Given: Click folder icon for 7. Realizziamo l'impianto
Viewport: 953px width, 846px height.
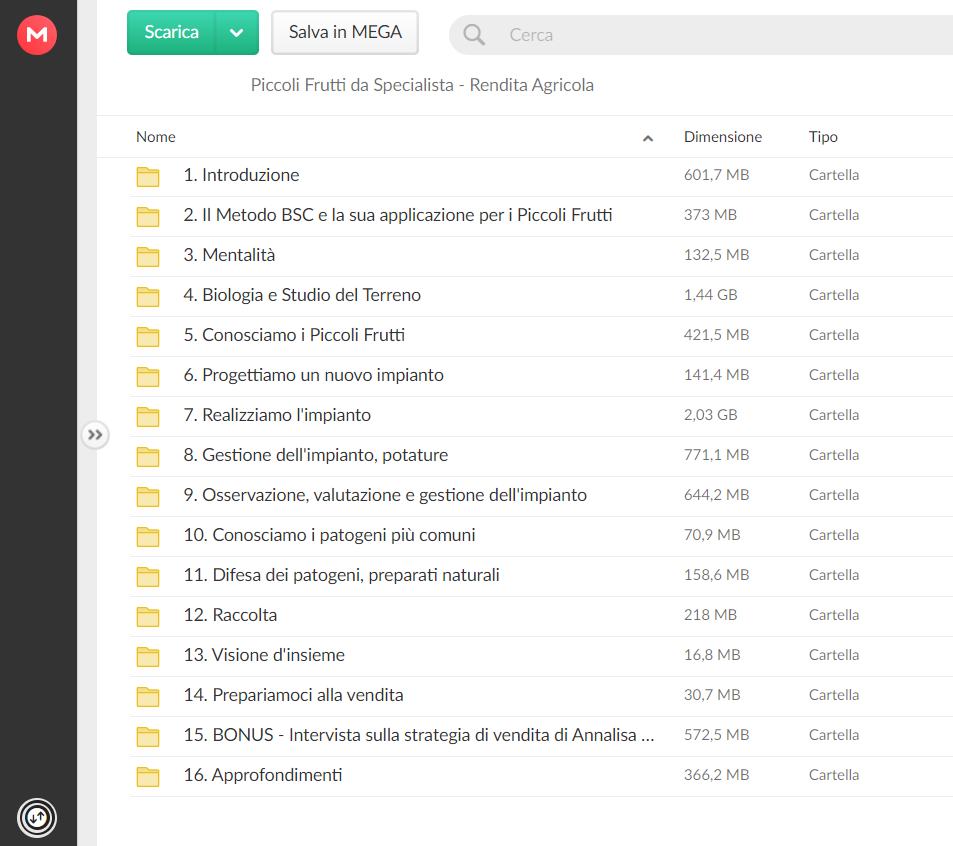Looking at the screenshot, I should tap(148, 416).
